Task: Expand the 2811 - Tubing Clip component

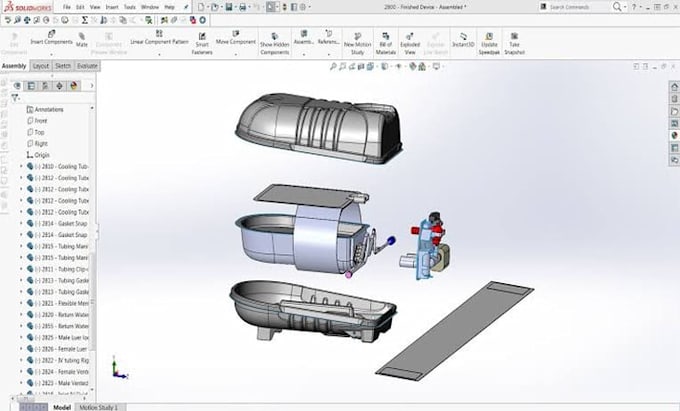Action: (21, 269)
